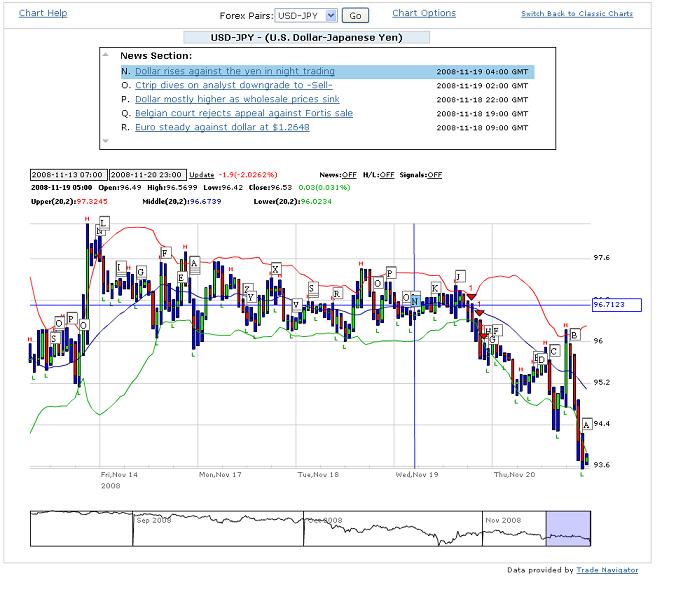
Task: Click the highlighted range in timeline navigator
Action: pos(568,527)
